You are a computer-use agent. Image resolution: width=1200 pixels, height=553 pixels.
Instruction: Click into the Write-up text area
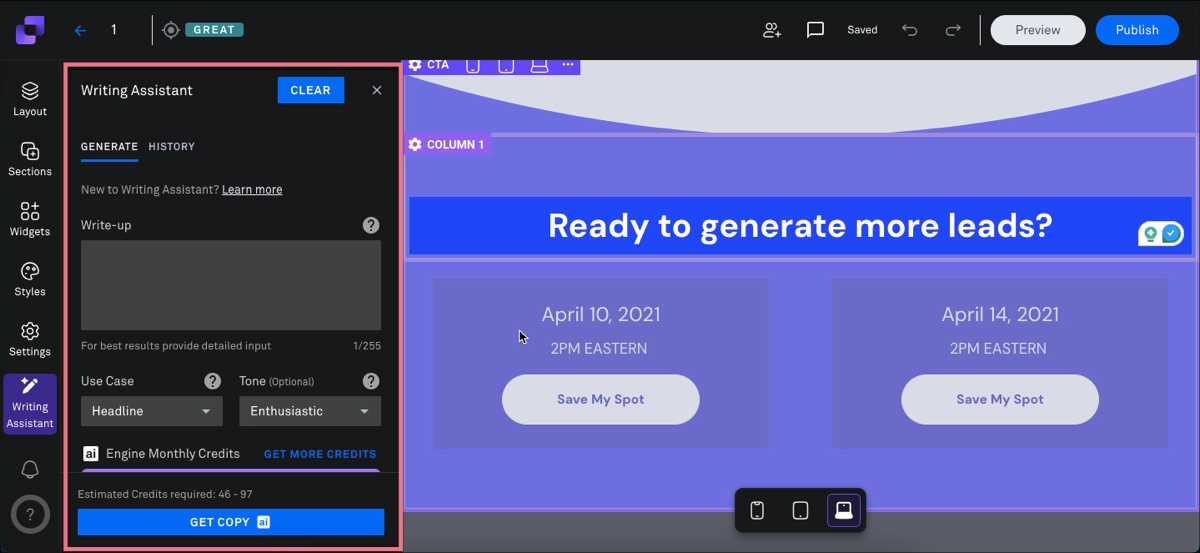[x=231, y=285]
